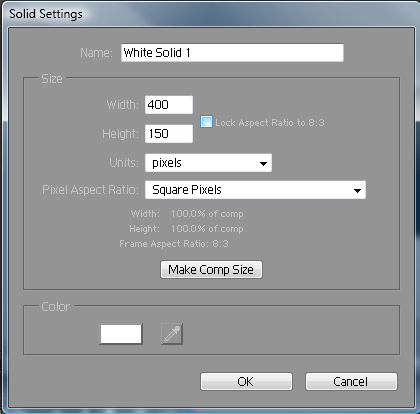Viewport: 420px width, 414px height.
Task: Click the Name field containing White Solid 1
Action: (232, 53)
